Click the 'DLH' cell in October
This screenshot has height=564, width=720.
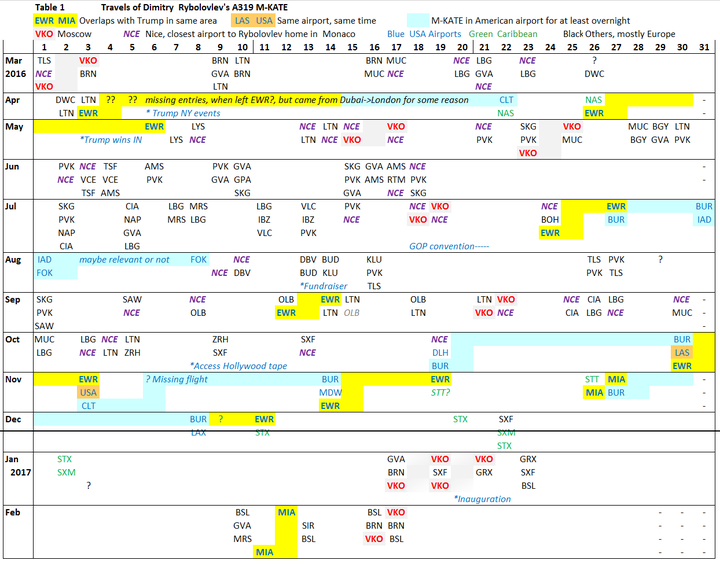(440, 353)
